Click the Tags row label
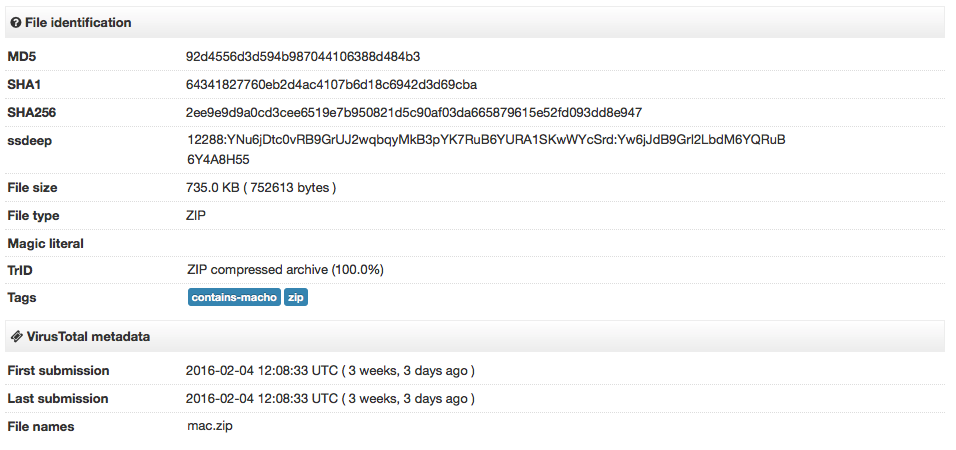 pyautogui.click(x=24, y=298)
